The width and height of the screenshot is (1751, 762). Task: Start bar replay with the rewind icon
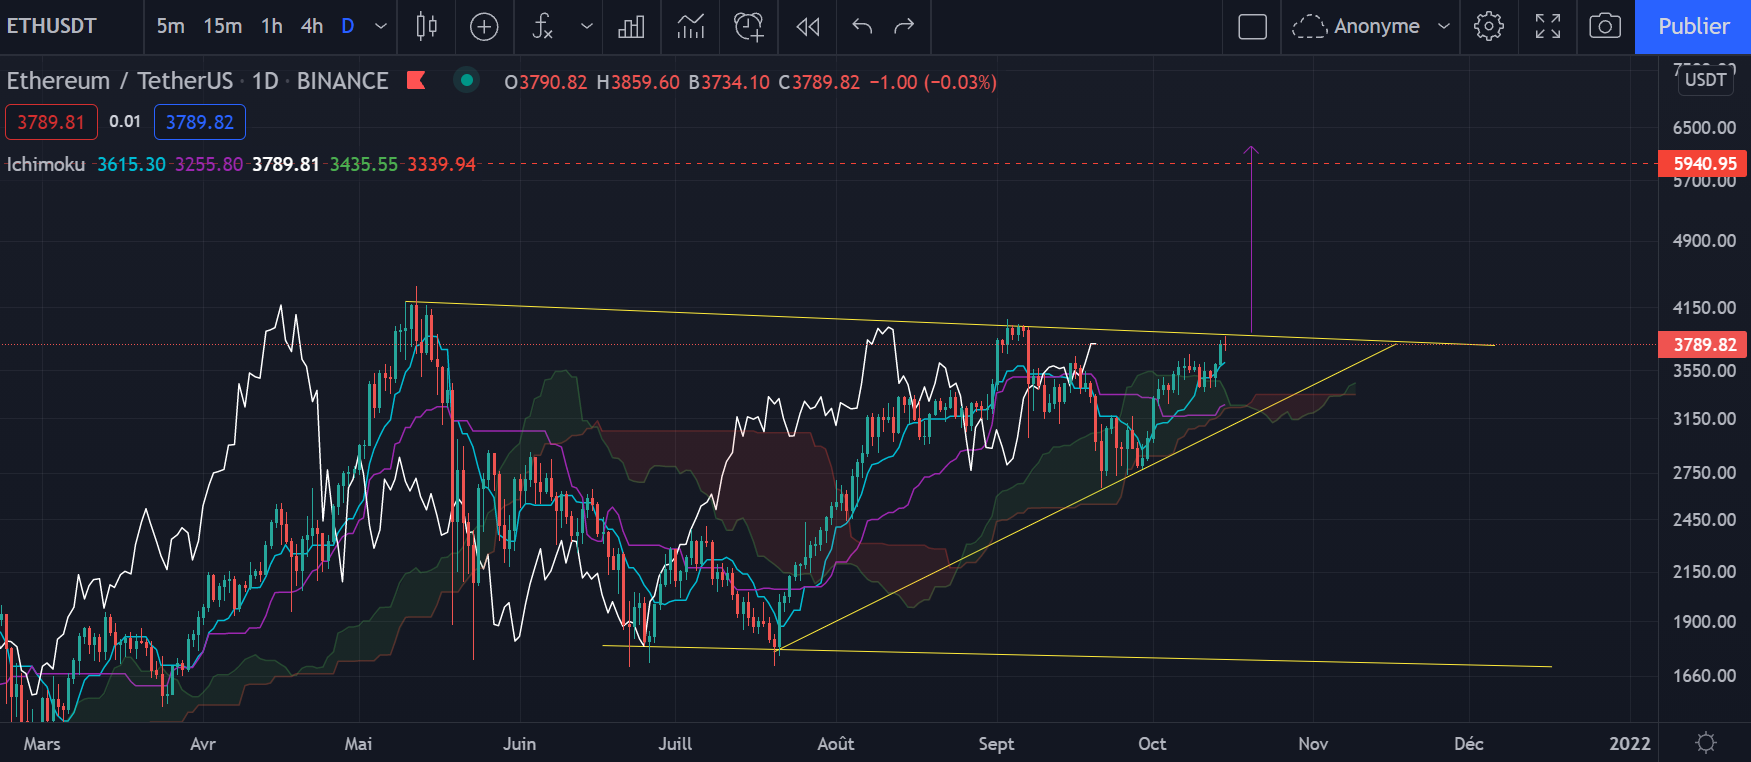click(x=808, y=27)
